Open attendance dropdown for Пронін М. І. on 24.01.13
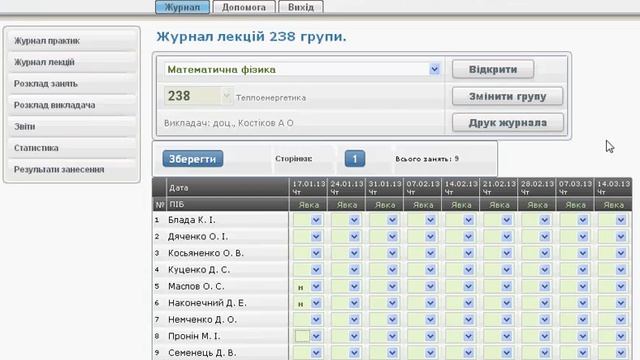The width and height of the screenshot is (640, 360). pyautogui.click(x=354, y=336)
